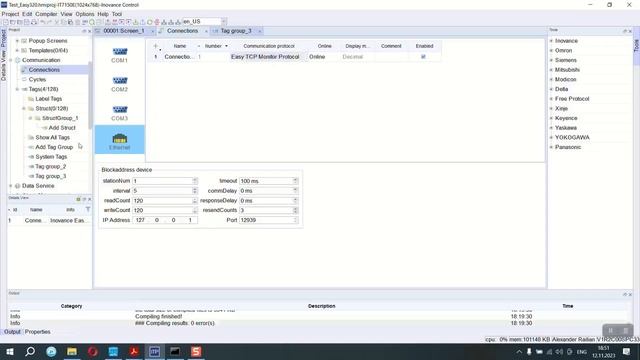Click the green circular toolbar icon

(x=150, y=22)
